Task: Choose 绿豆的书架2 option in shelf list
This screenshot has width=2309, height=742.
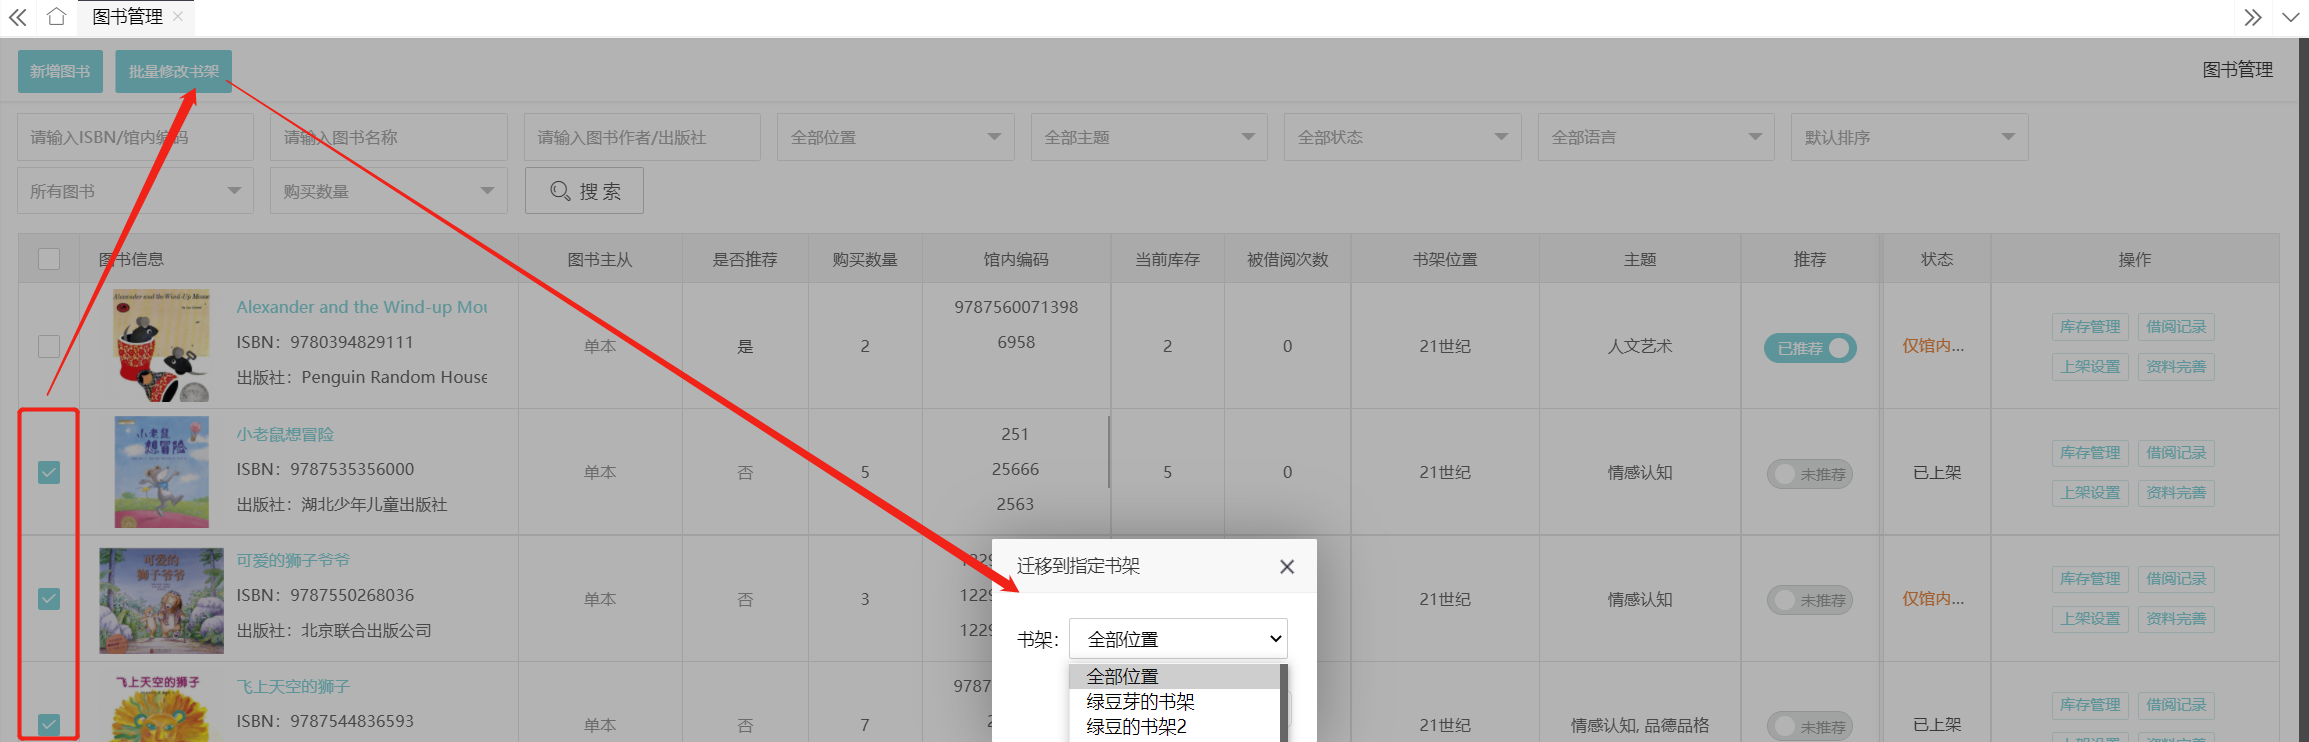Action: click(1174, 727)
